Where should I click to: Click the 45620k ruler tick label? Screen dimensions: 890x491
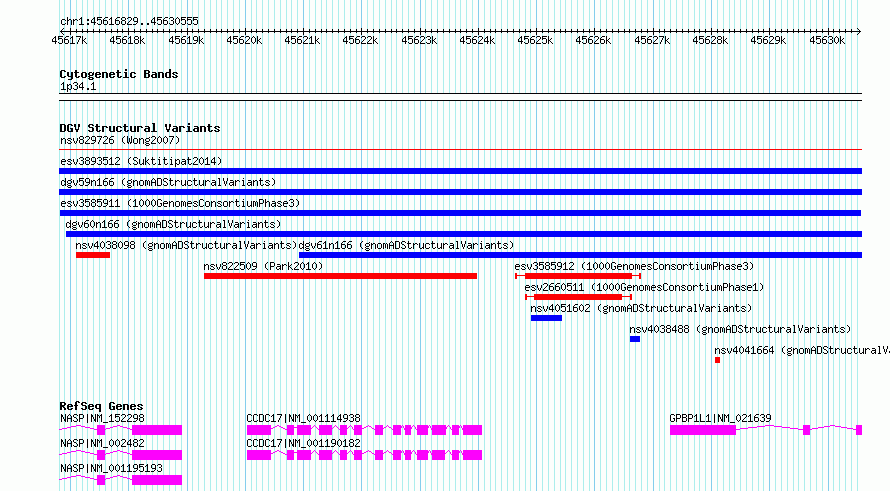click(x=244, y=40)
